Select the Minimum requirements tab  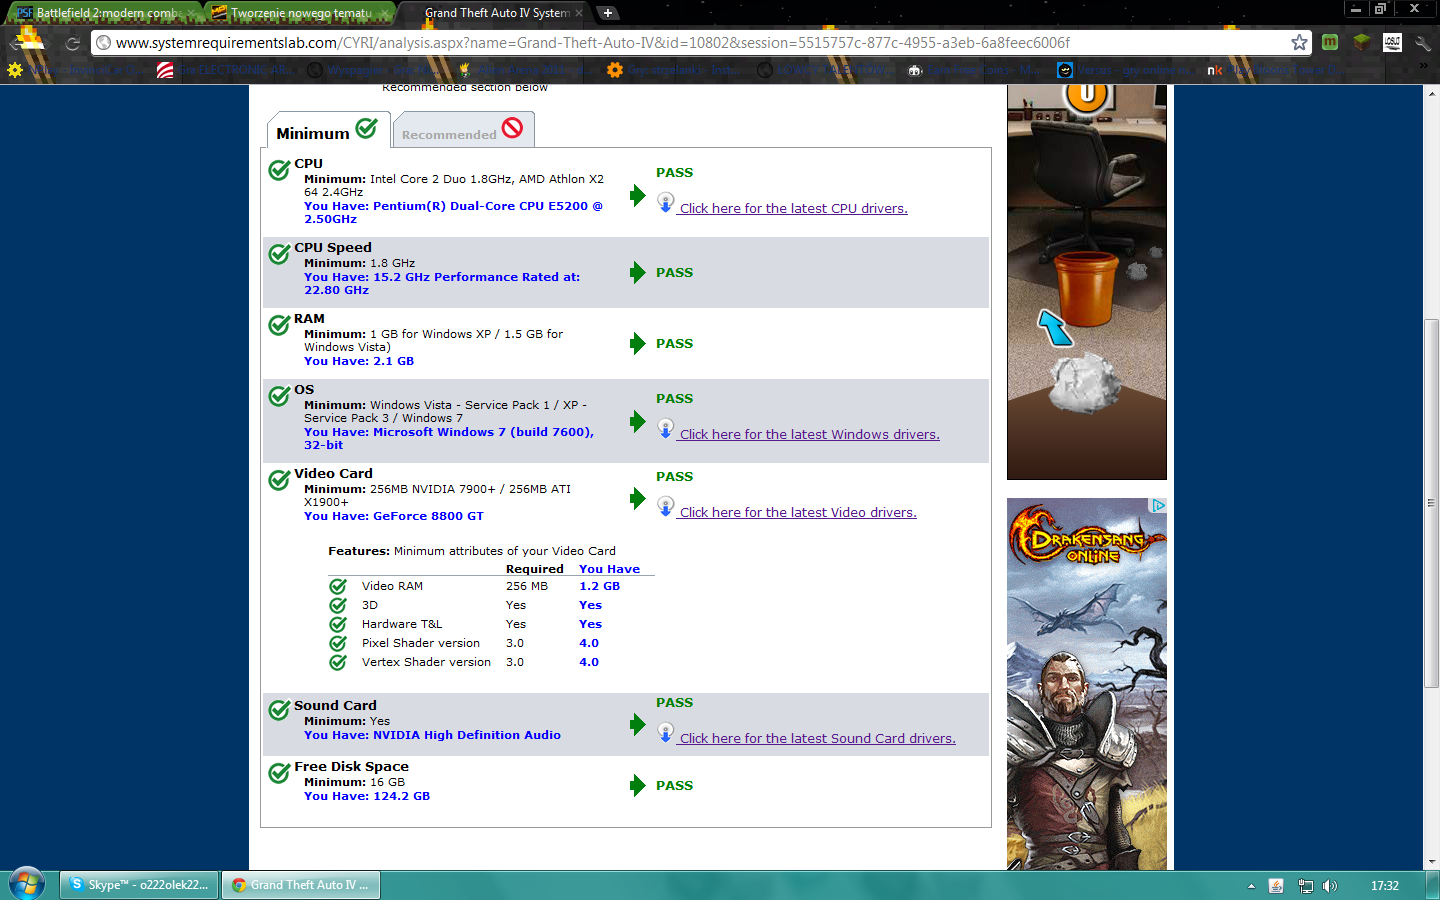[327, 130]
